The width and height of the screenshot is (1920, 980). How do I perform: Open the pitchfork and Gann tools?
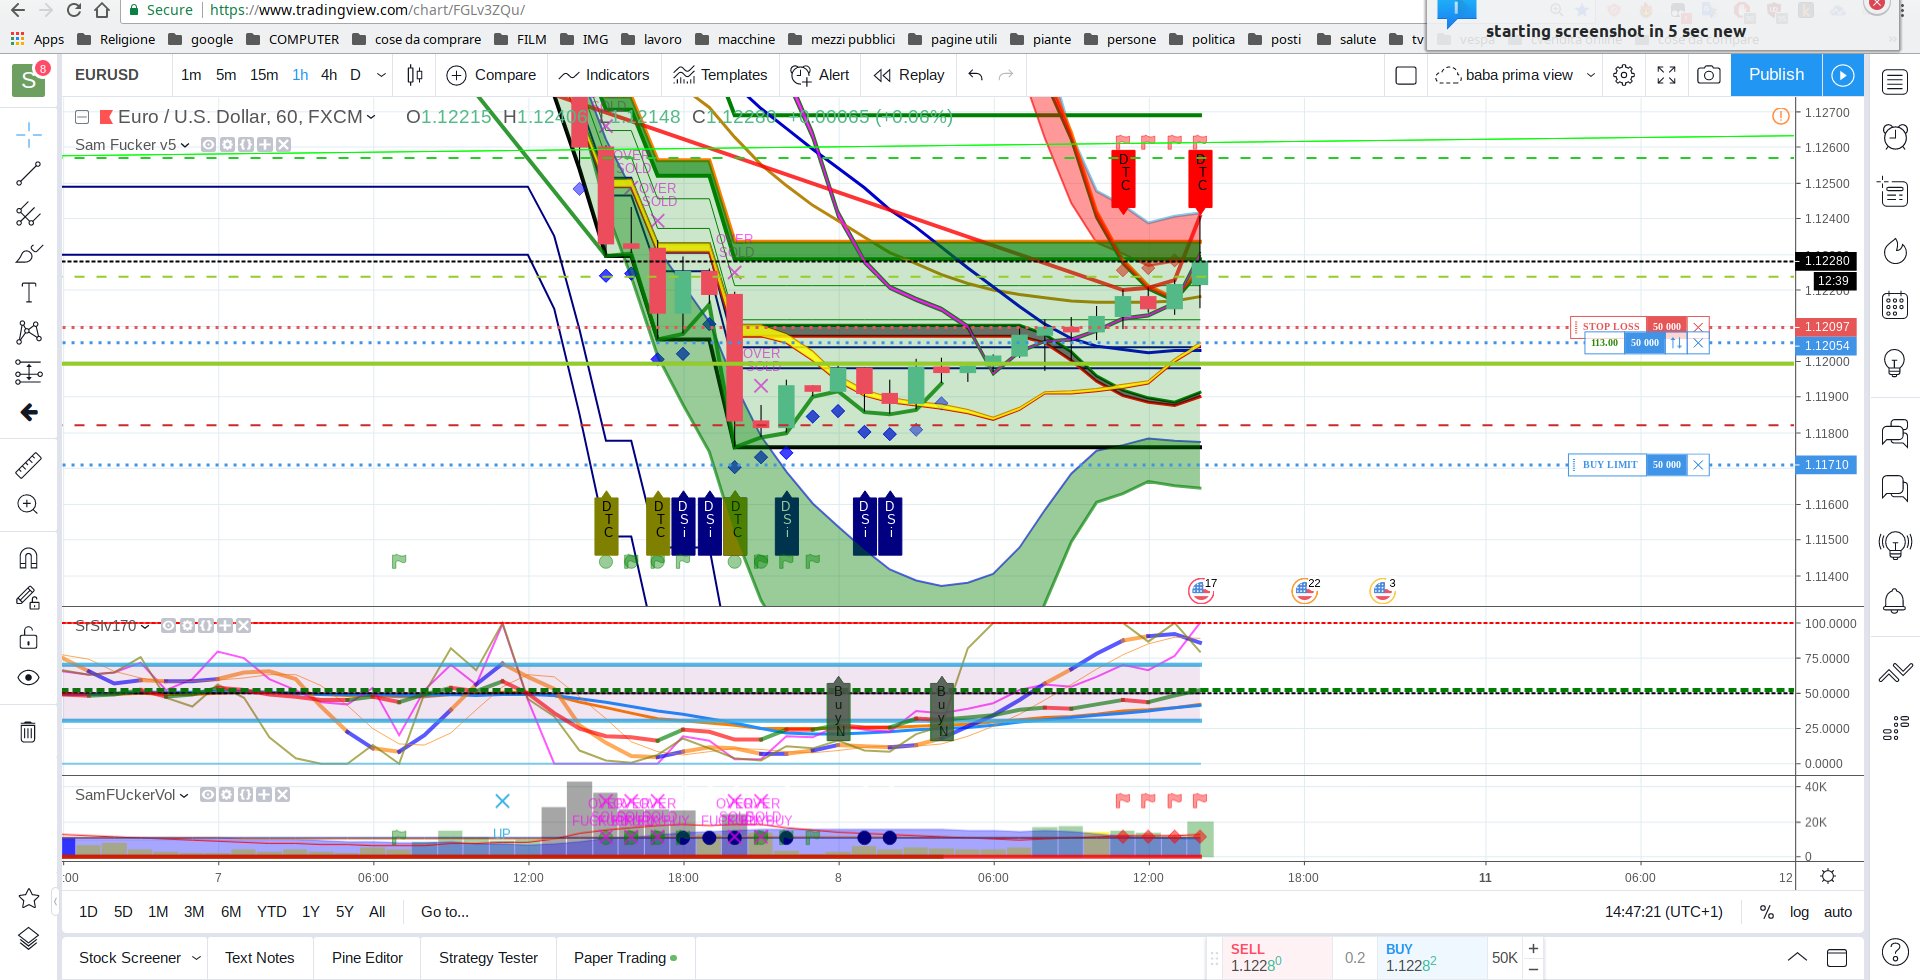(28, 214)
